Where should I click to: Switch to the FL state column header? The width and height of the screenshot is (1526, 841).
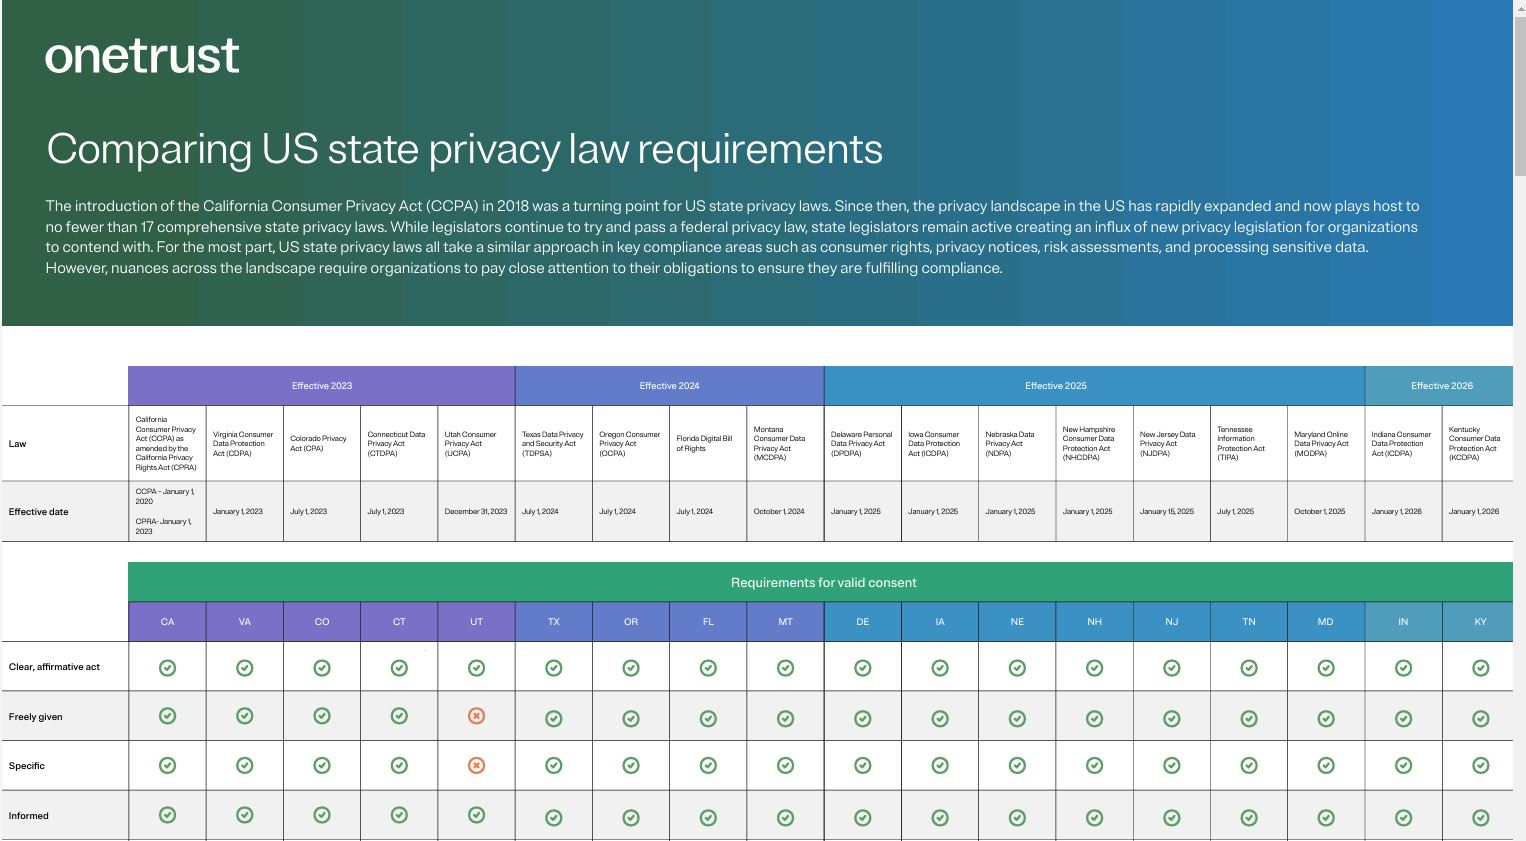pos(707,621)
